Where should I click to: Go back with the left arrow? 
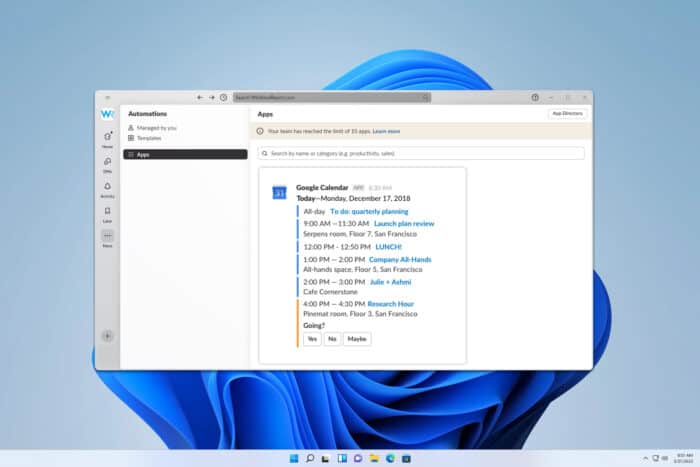click(x=200, y=97)
